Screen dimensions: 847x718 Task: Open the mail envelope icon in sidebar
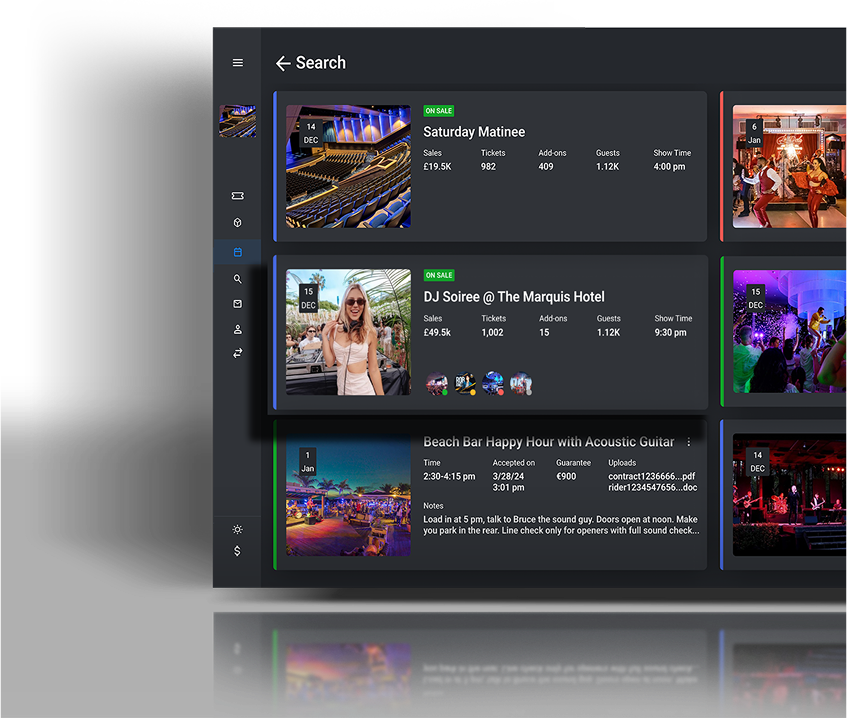click(237, 304)
